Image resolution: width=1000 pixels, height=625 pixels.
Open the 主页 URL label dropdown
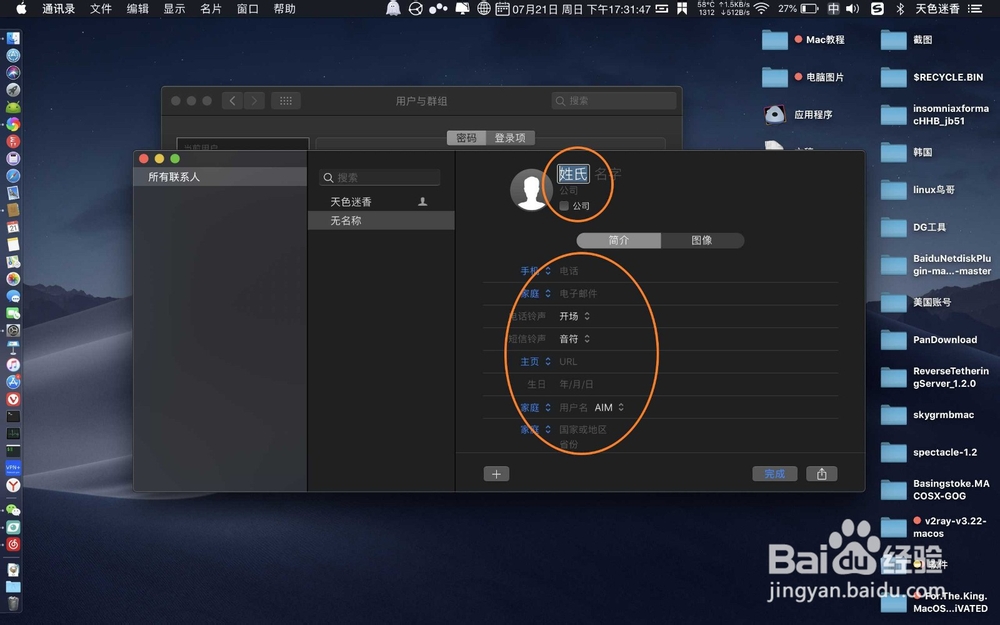tap(535, 362)
